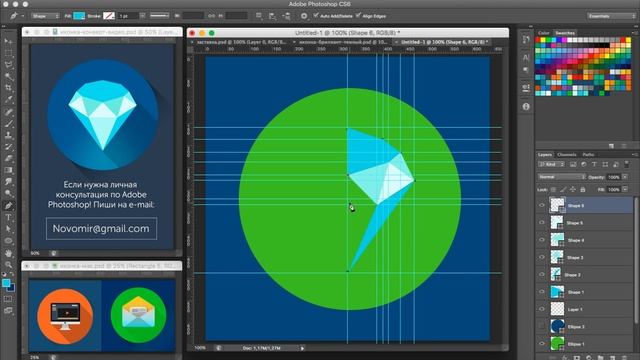Screen dimensions: 640x360
Task: Show the hidden Ellipse 2 layer
Action: point(542,326)
